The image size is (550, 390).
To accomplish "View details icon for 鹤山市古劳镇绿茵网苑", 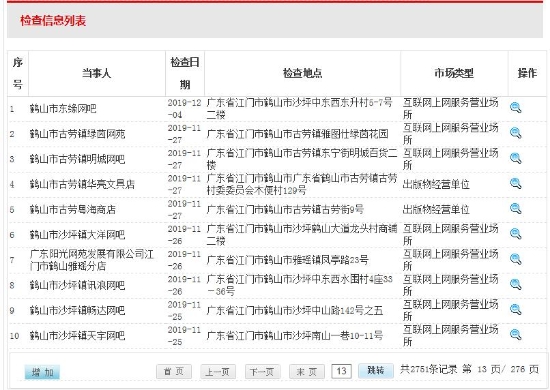I will point(516,133).
